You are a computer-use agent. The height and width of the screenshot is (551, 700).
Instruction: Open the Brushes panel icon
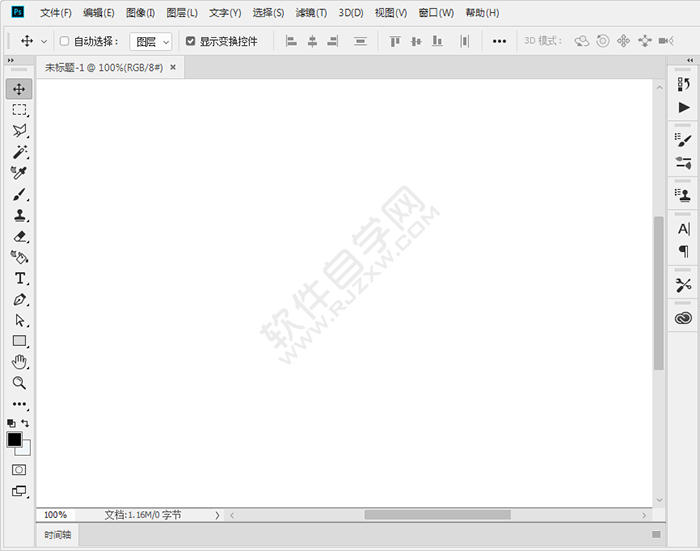tap(683, 140)
